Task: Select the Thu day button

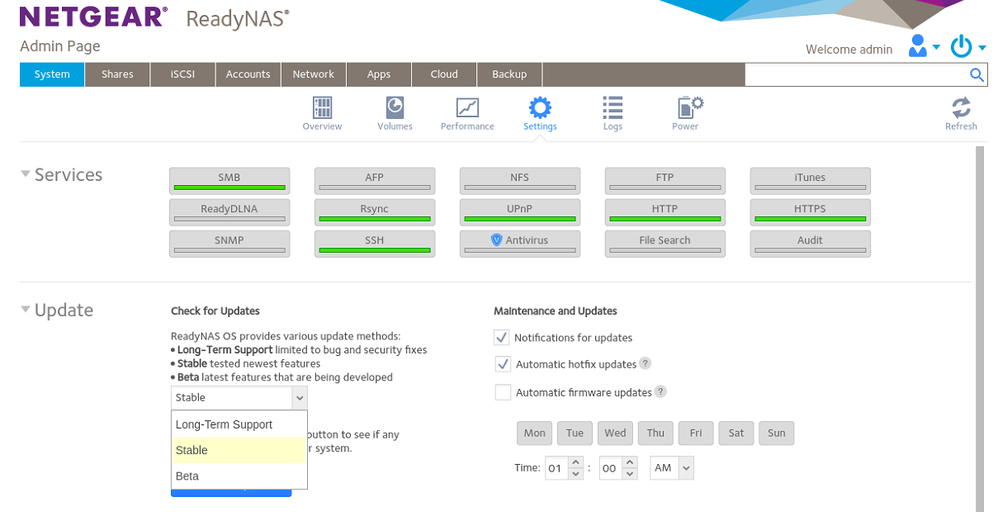Action: coord(656,433)
